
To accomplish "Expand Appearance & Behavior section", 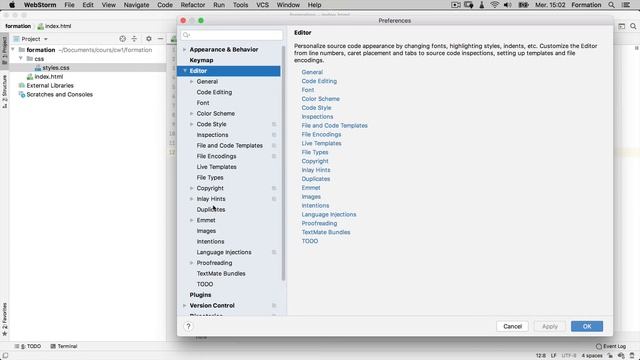I will 184,49.
